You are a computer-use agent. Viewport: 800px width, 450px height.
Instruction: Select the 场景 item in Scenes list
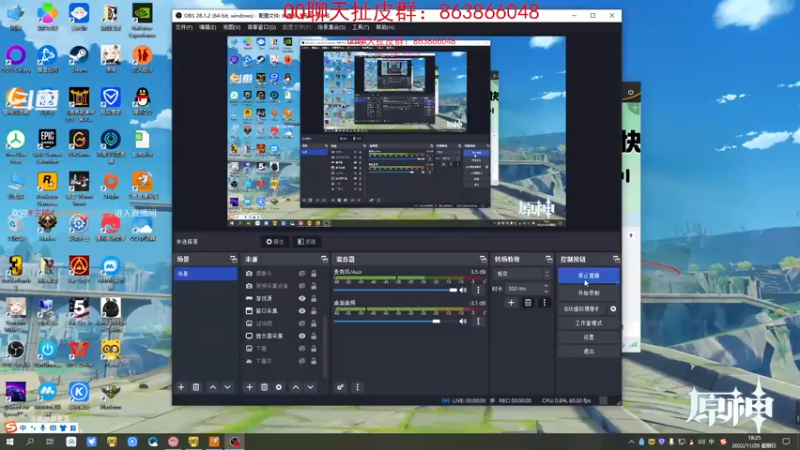[206, 274]
